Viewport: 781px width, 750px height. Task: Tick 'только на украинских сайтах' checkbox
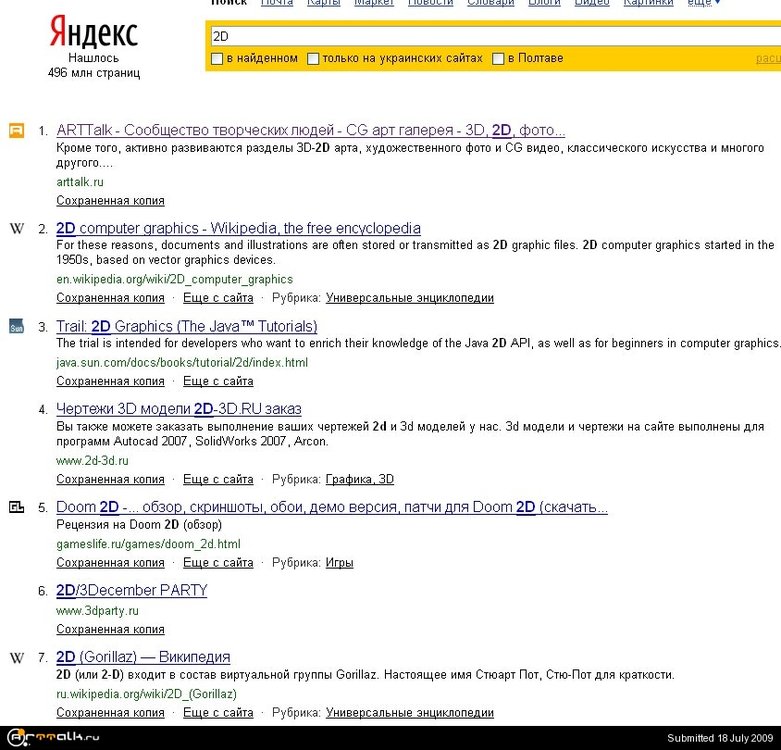pos(313,59)
